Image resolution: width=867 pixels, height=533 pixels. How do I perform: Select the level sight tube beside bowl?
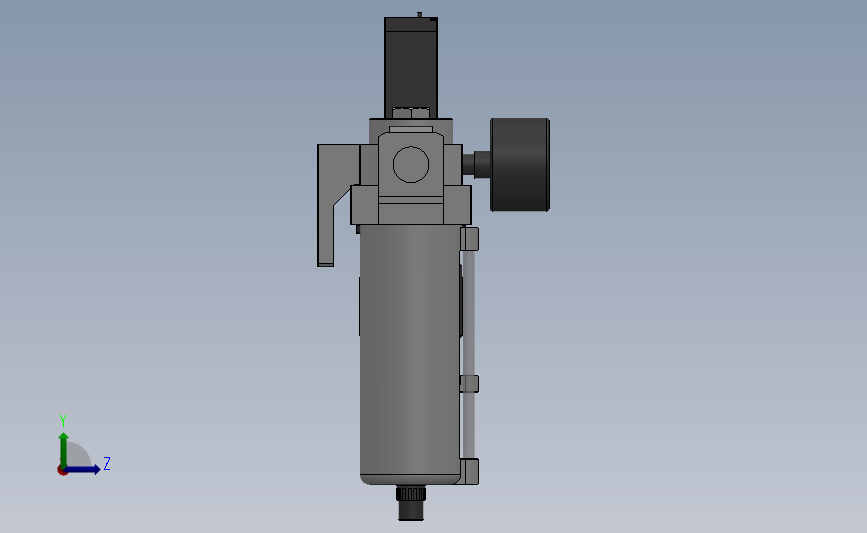coord(468,355)
